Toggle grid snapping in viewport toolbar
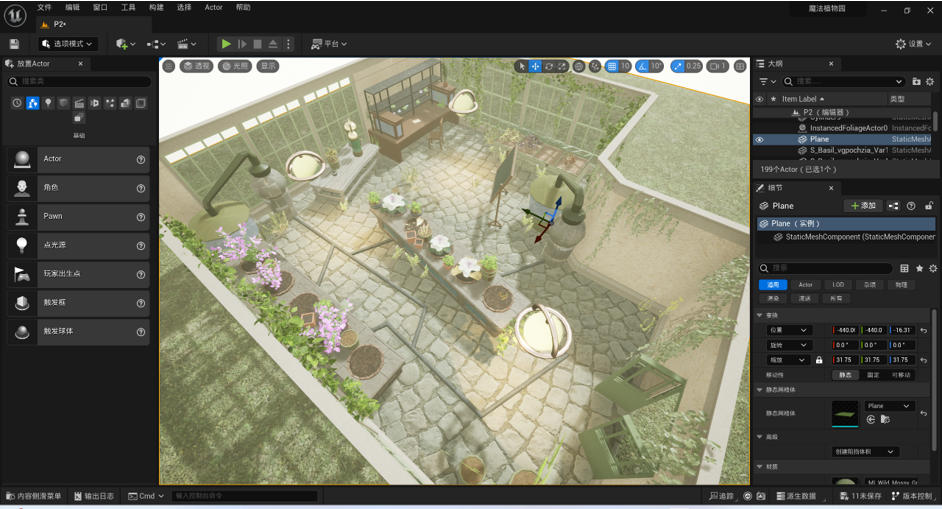 (612, 66)
